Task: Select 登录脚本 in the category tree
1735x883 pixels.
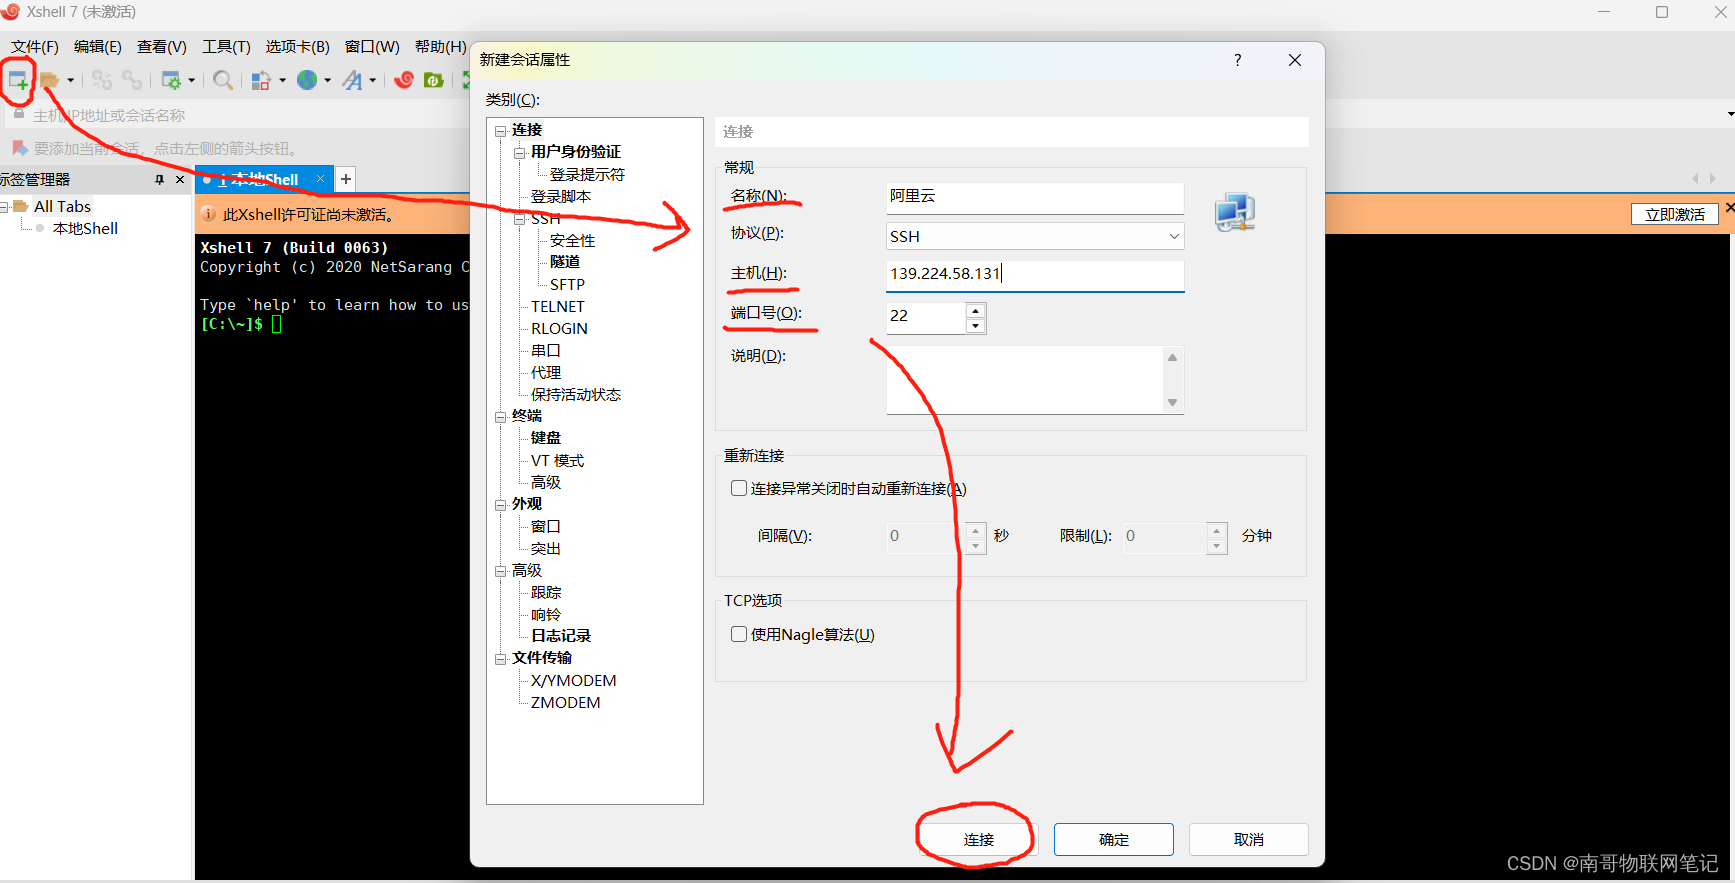Action: (x=561, y=197)
